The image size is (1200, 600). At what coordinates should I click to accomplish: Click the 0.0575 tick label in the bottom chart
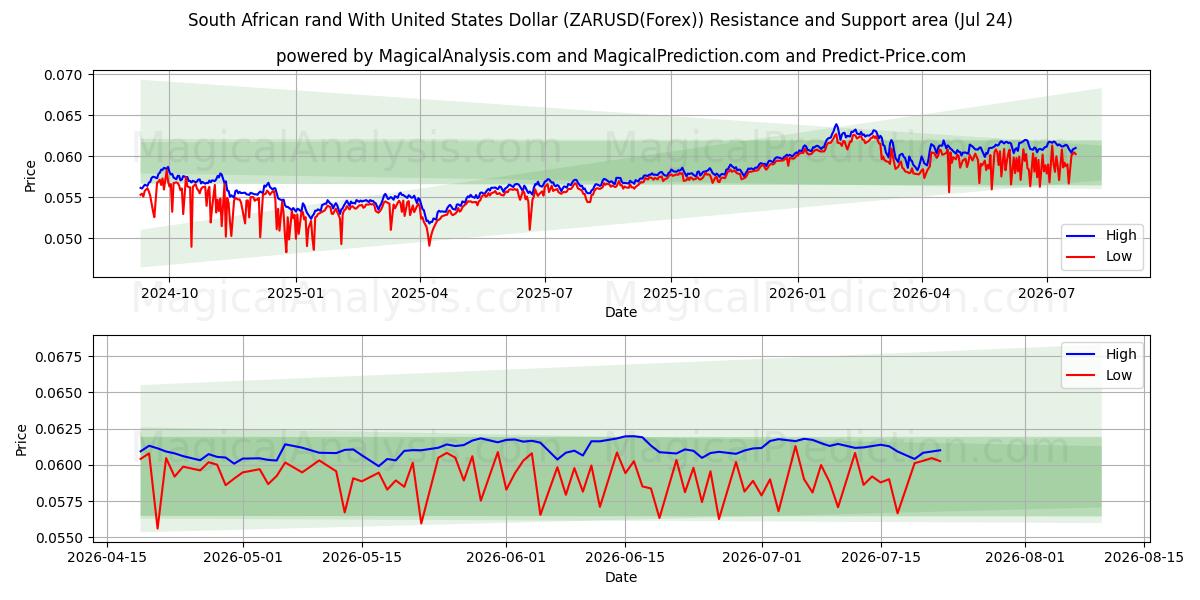61,502
